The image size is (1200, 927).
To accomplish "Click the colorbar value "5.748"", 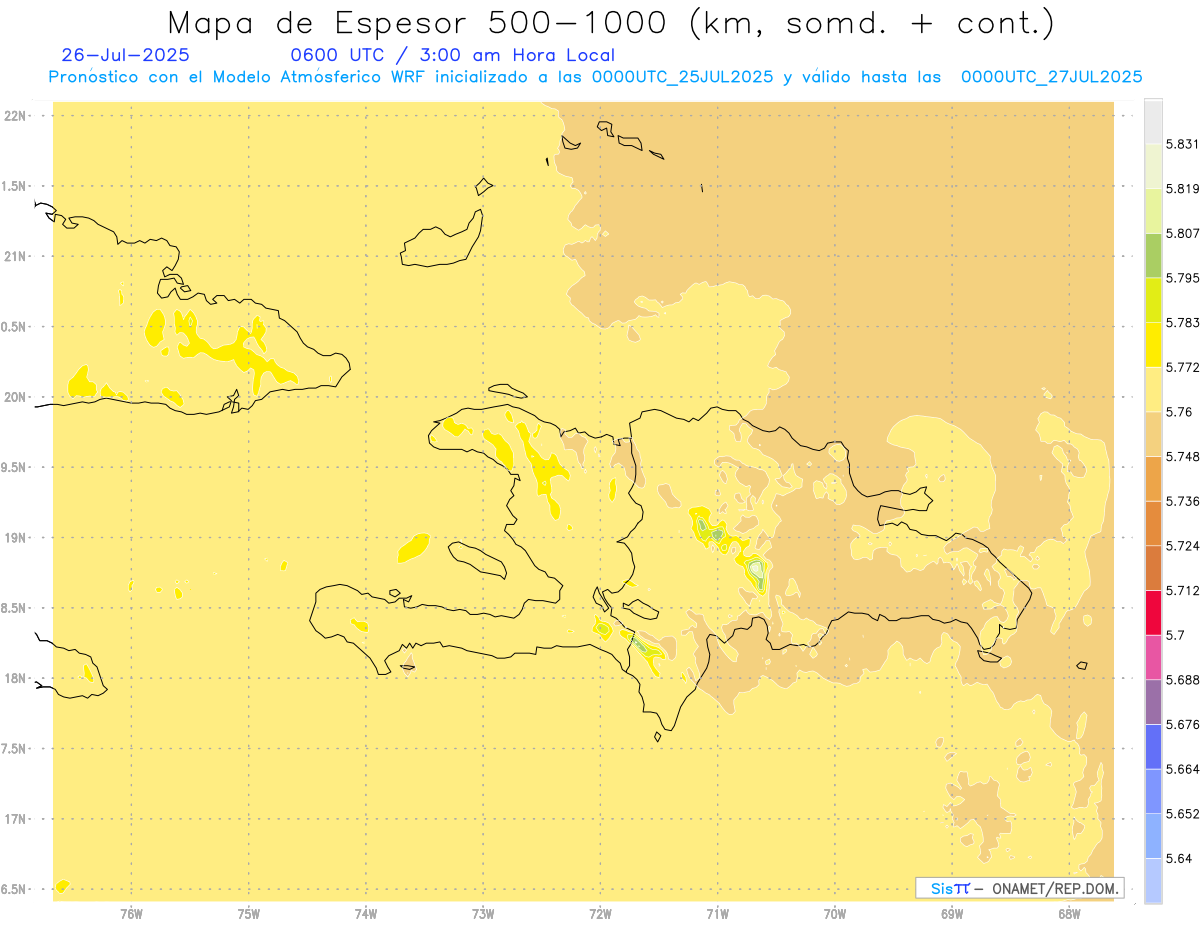I will point(1183,456).
